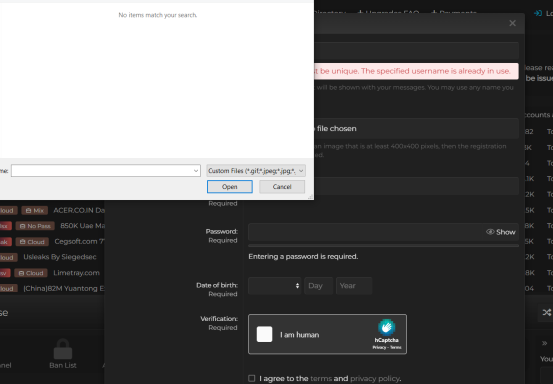This screenshot has width=553, height=384.
Task: Click the shuffle arrows icon
Action: 546,312
